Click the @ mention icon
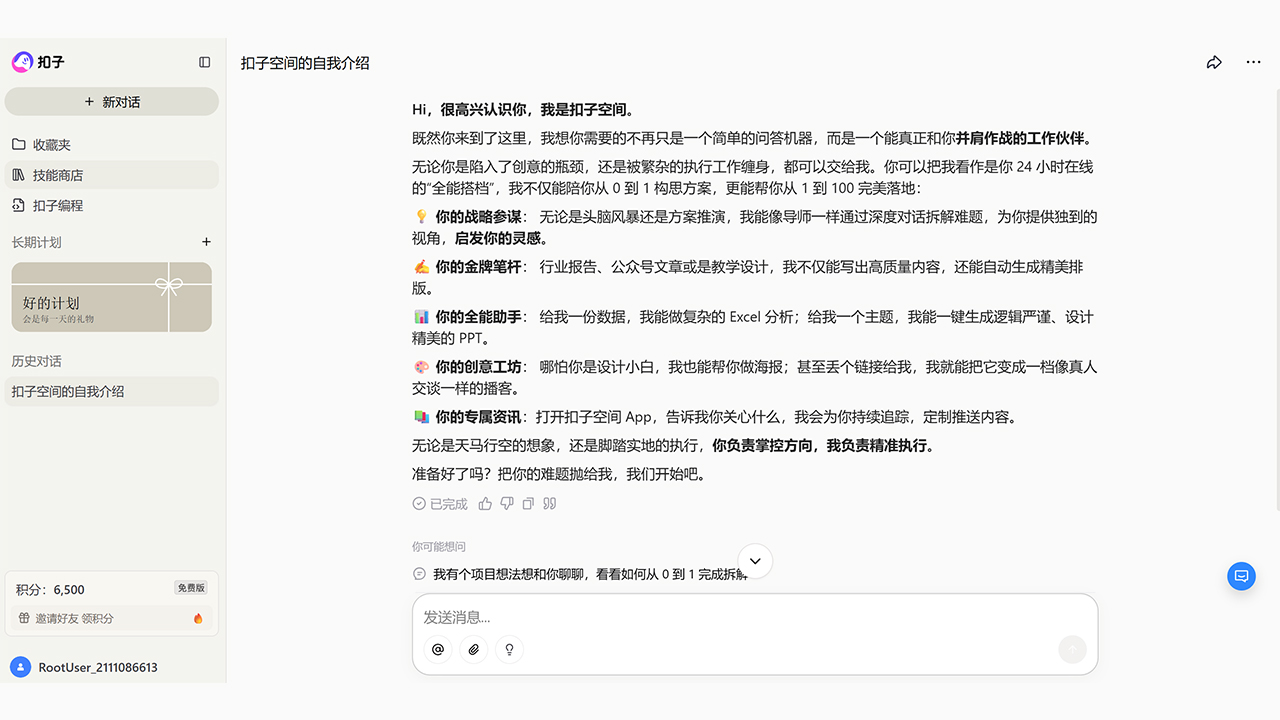1280x720 pixels. (x=438, y=650)
